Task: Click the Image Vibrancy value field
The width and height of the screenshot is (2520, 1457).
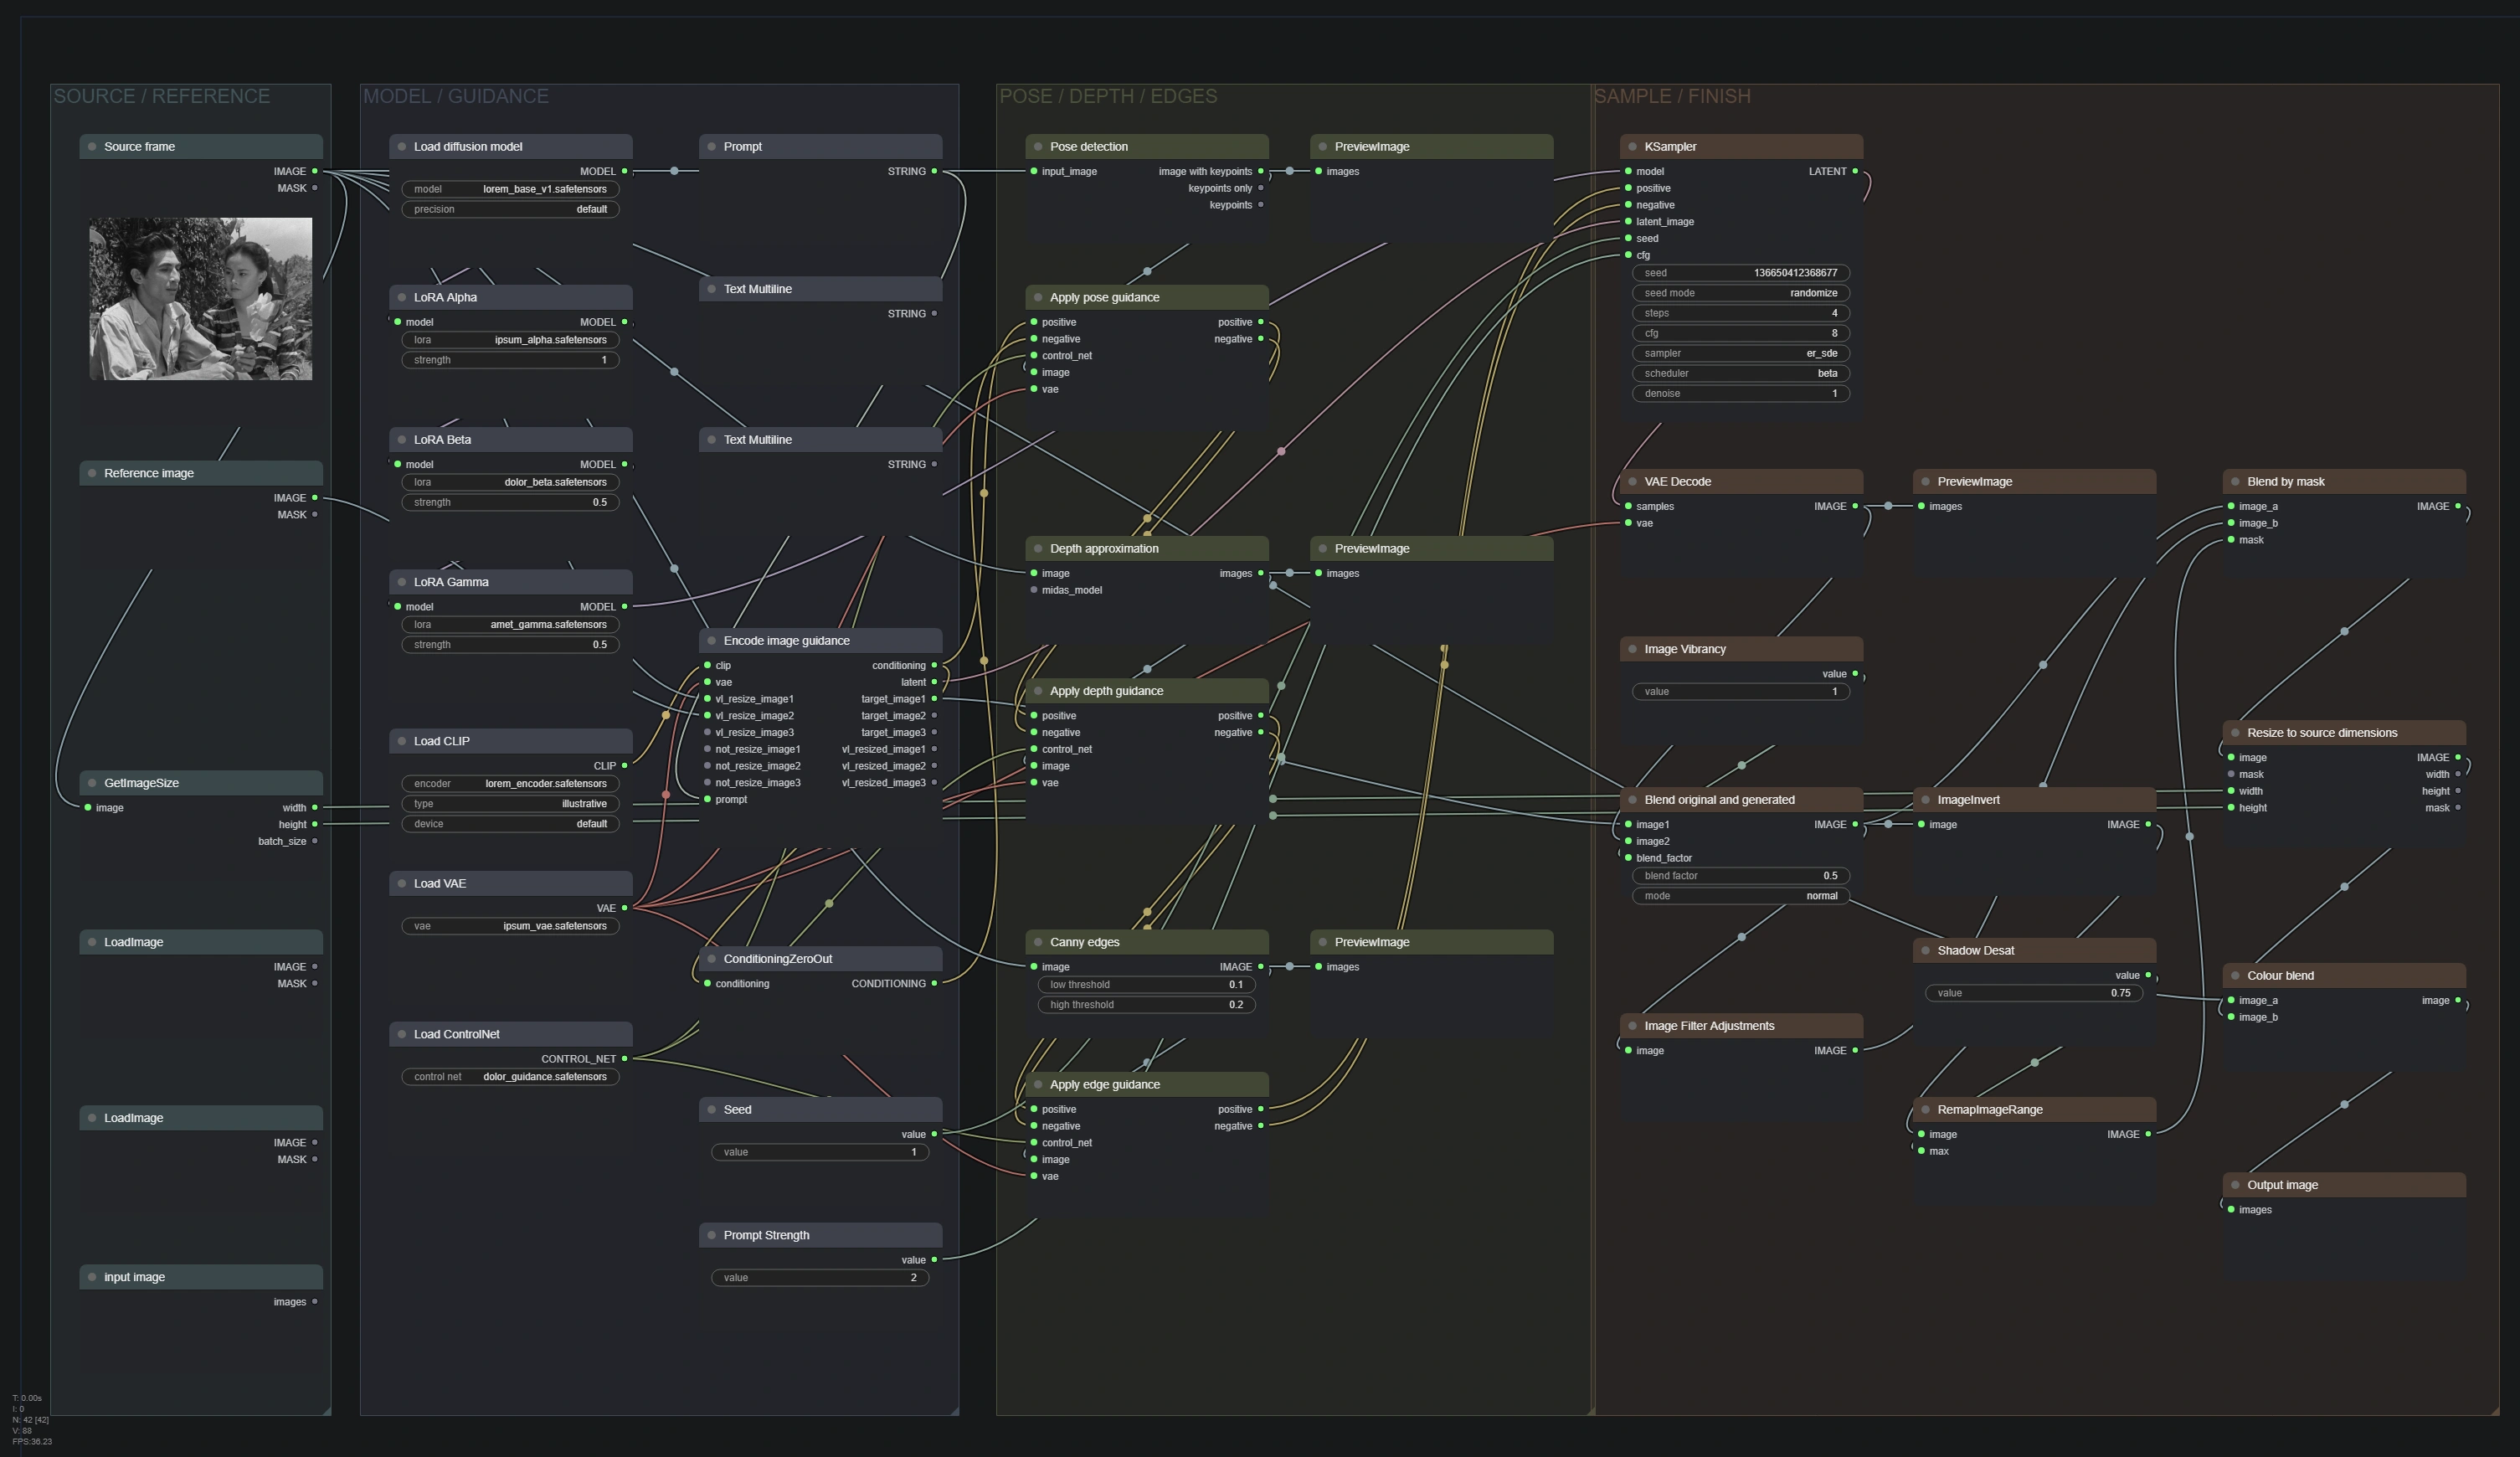Action: pyautogui.click(x=1741, y=692)
